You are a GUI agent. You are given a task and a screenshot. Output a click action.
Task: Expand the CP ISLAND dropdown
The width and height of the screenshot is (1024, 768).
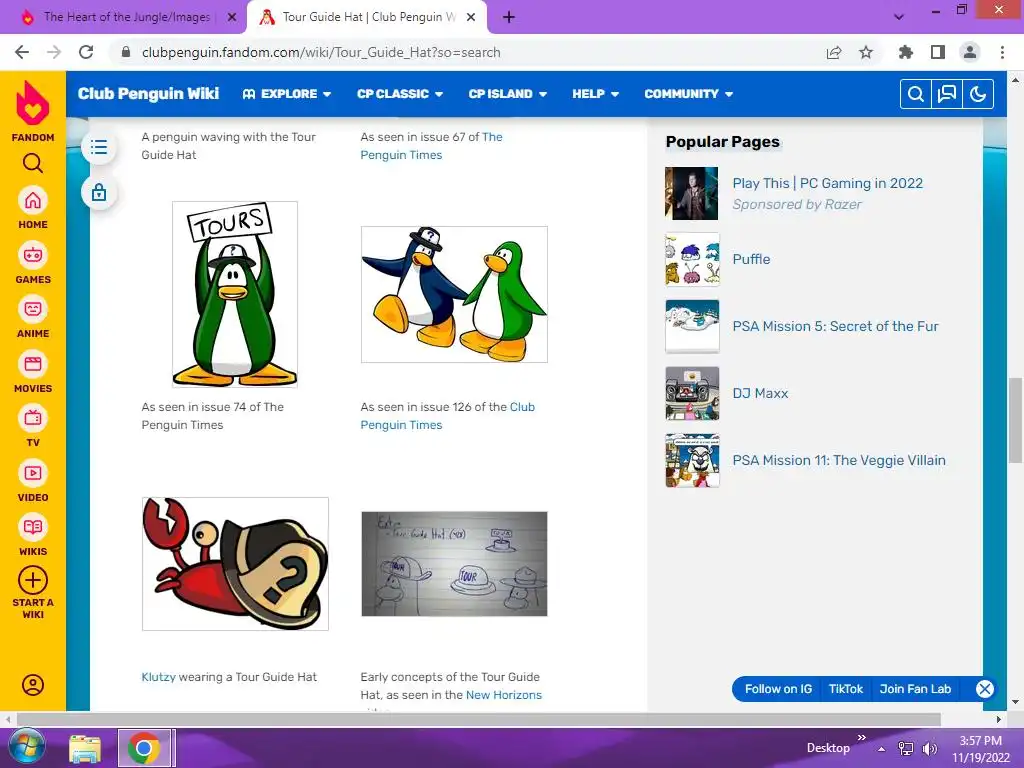point(507,94)
